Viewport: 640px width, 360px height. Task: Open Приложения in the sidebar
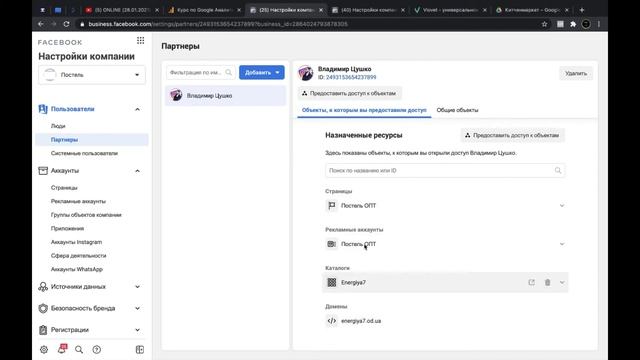(x=67, y=229)
